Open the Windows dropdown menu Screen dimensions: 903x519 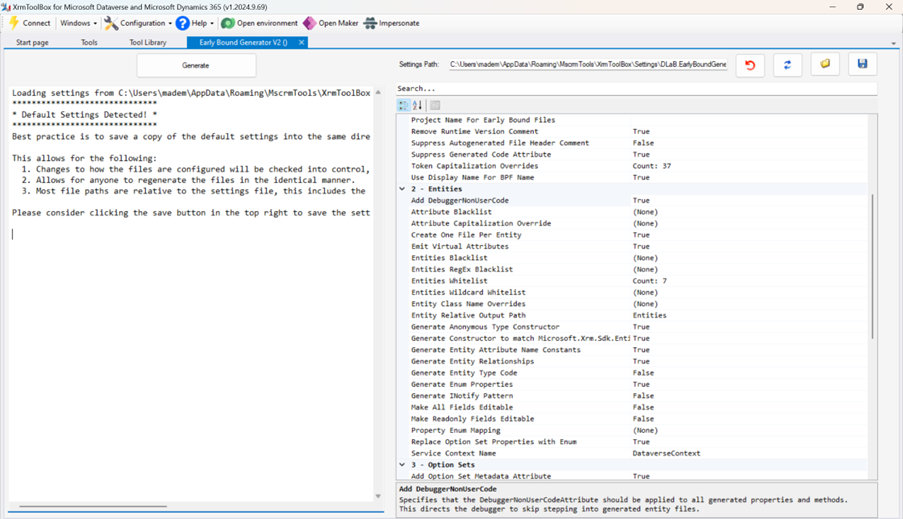78,23
